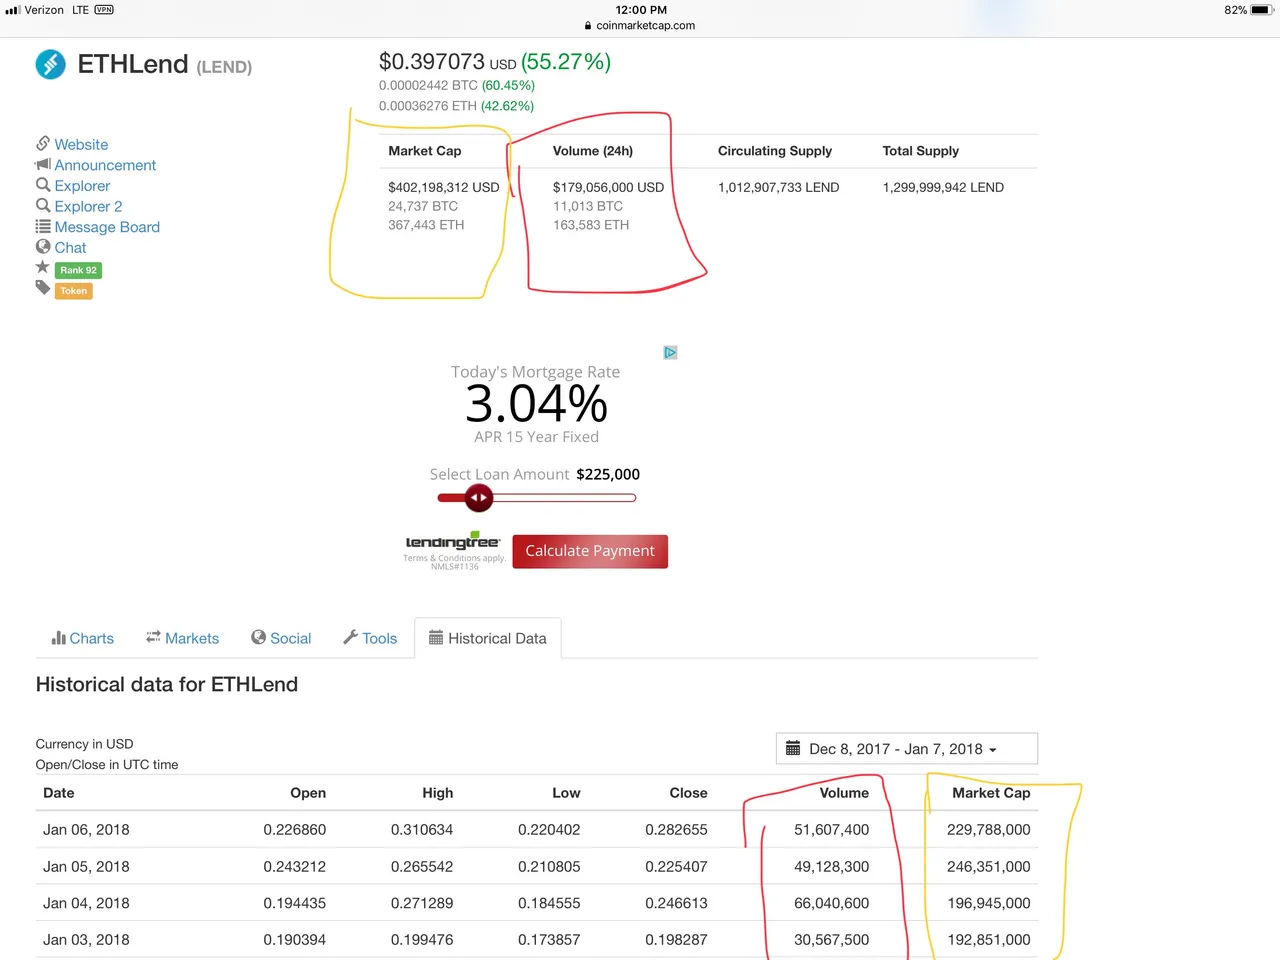This screenshot has width=1280, height=960.
Task: Click the Close column header
Action: coord(688,793)
